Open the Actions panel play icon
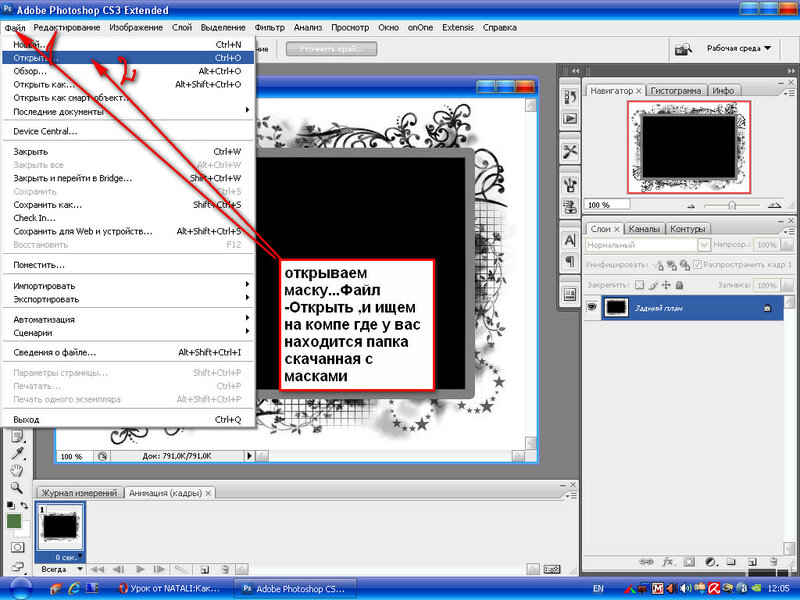This screenshot has height=600, width=800. click(x=570, y=119)
